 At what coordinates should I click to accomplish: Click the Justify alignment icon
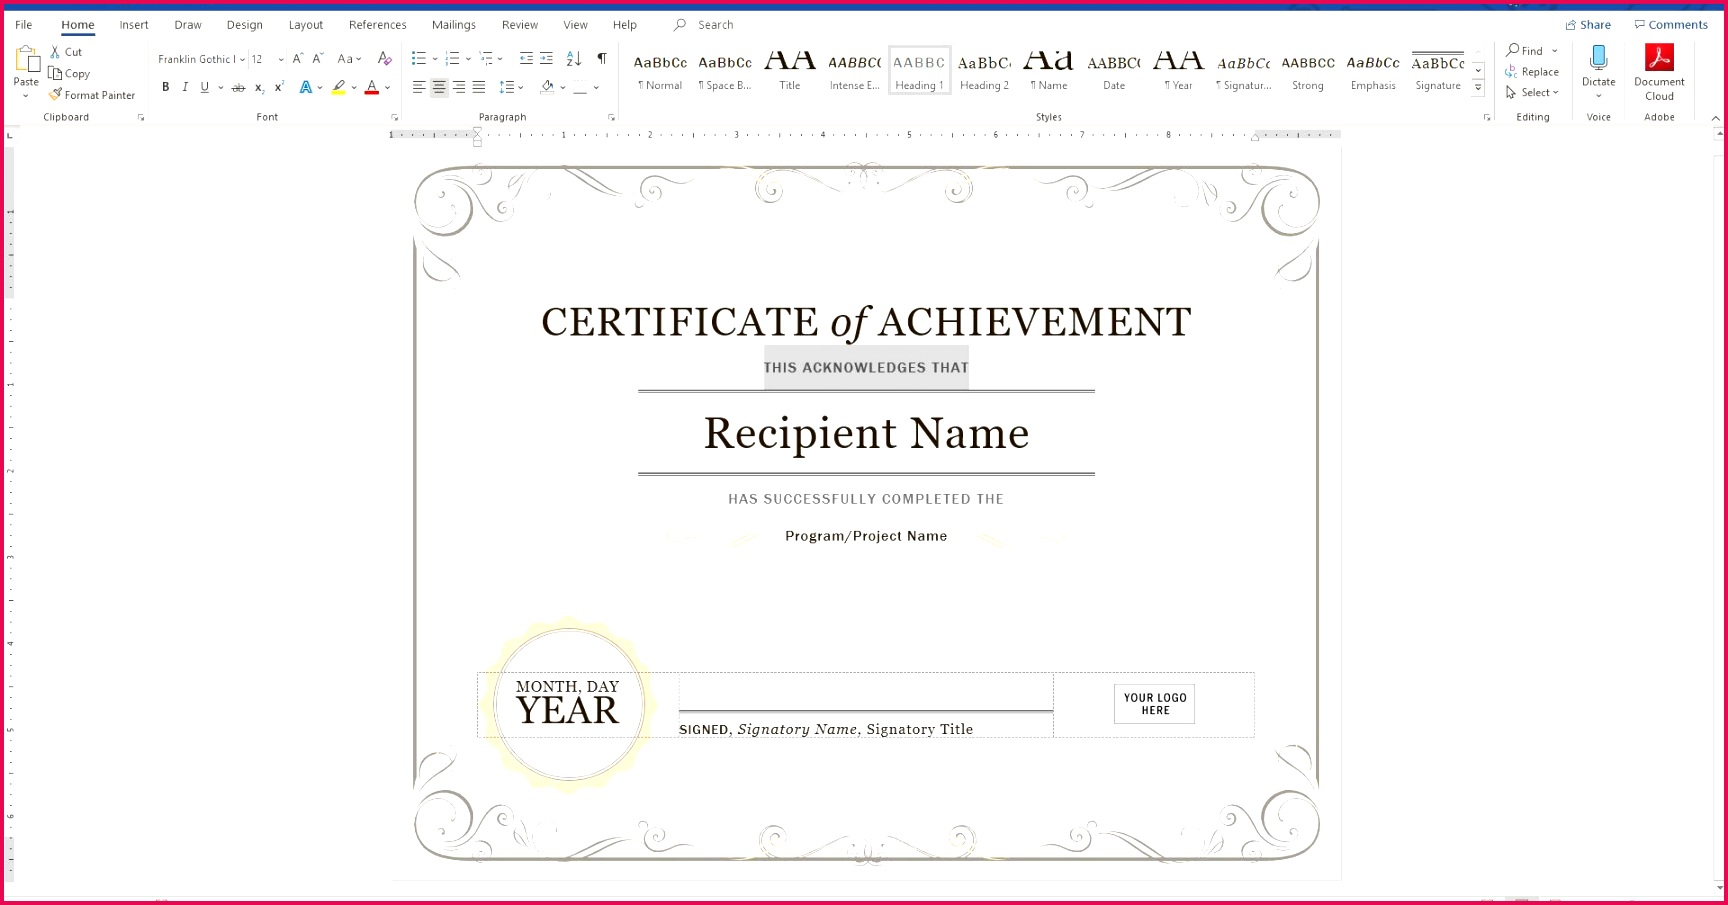click(x=479, y=88)
